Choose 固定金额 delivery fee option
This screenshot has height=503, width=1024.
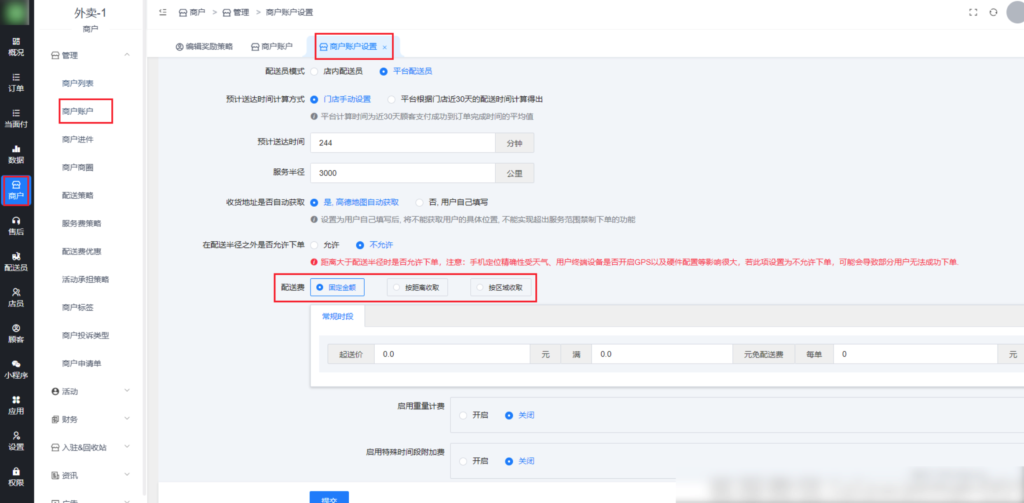point(337,287)
